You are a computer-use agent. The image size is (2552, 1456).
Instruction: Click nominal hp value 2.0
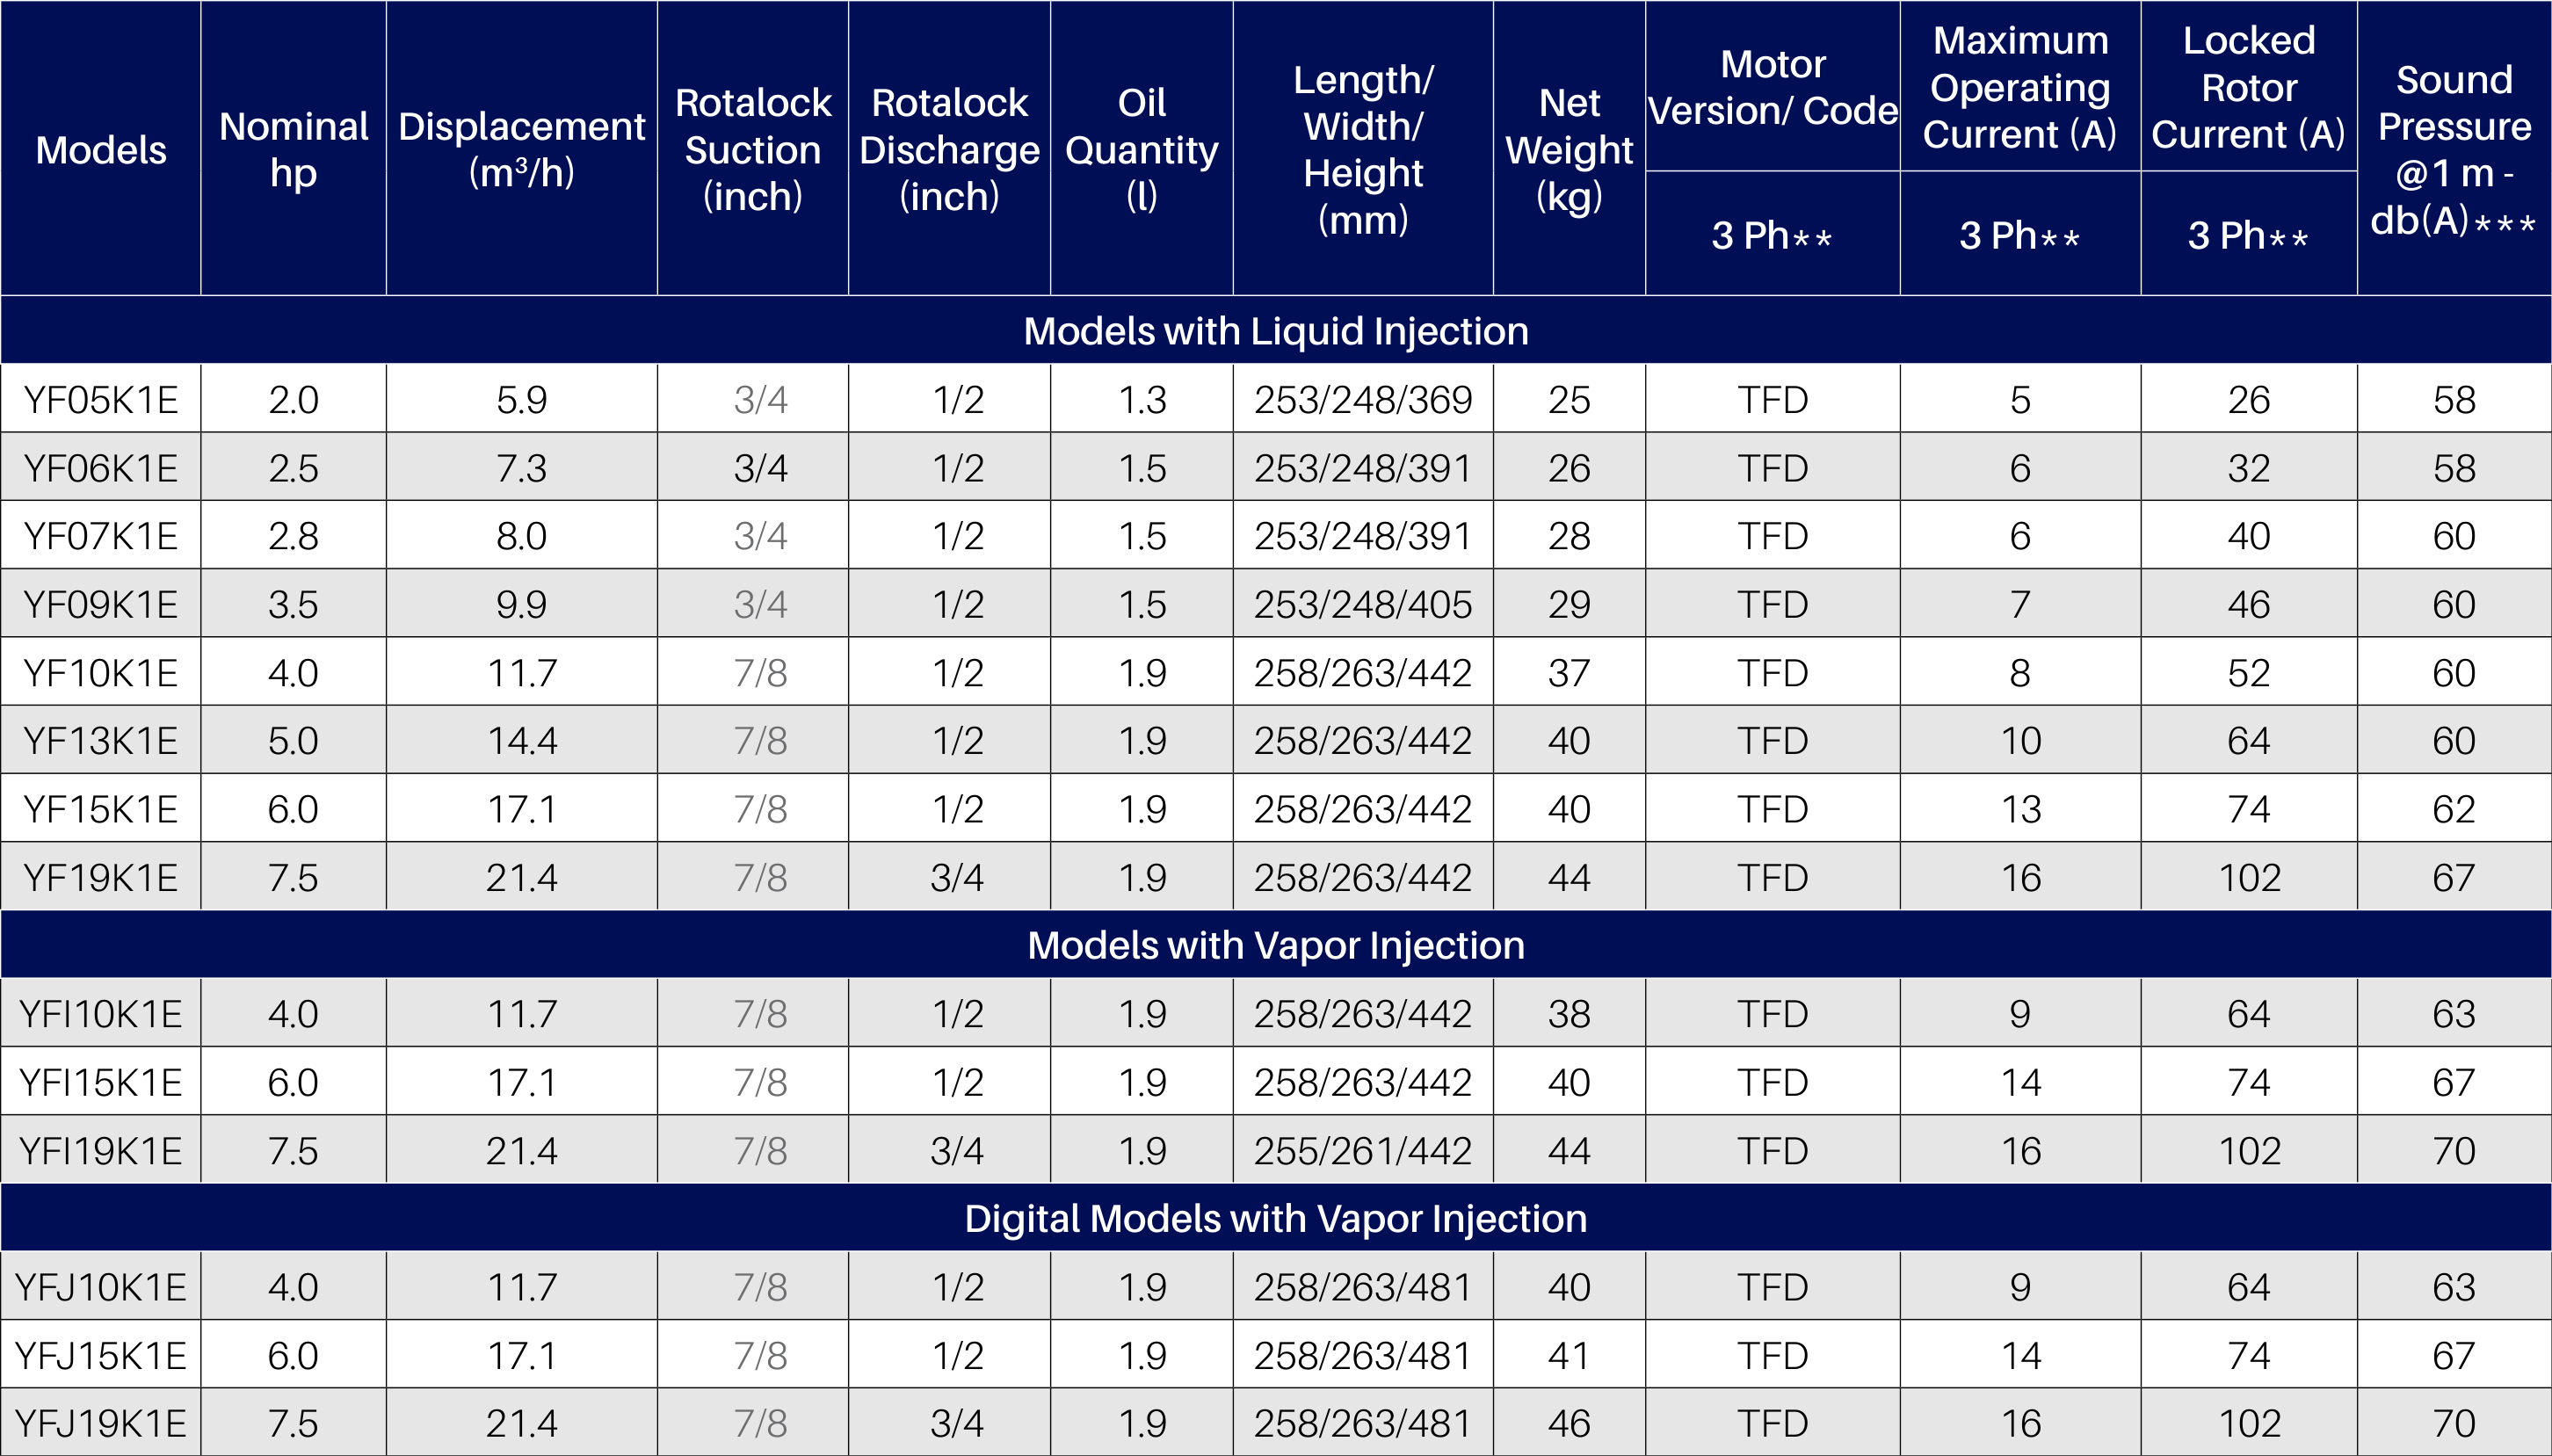[x=293, y=400]
